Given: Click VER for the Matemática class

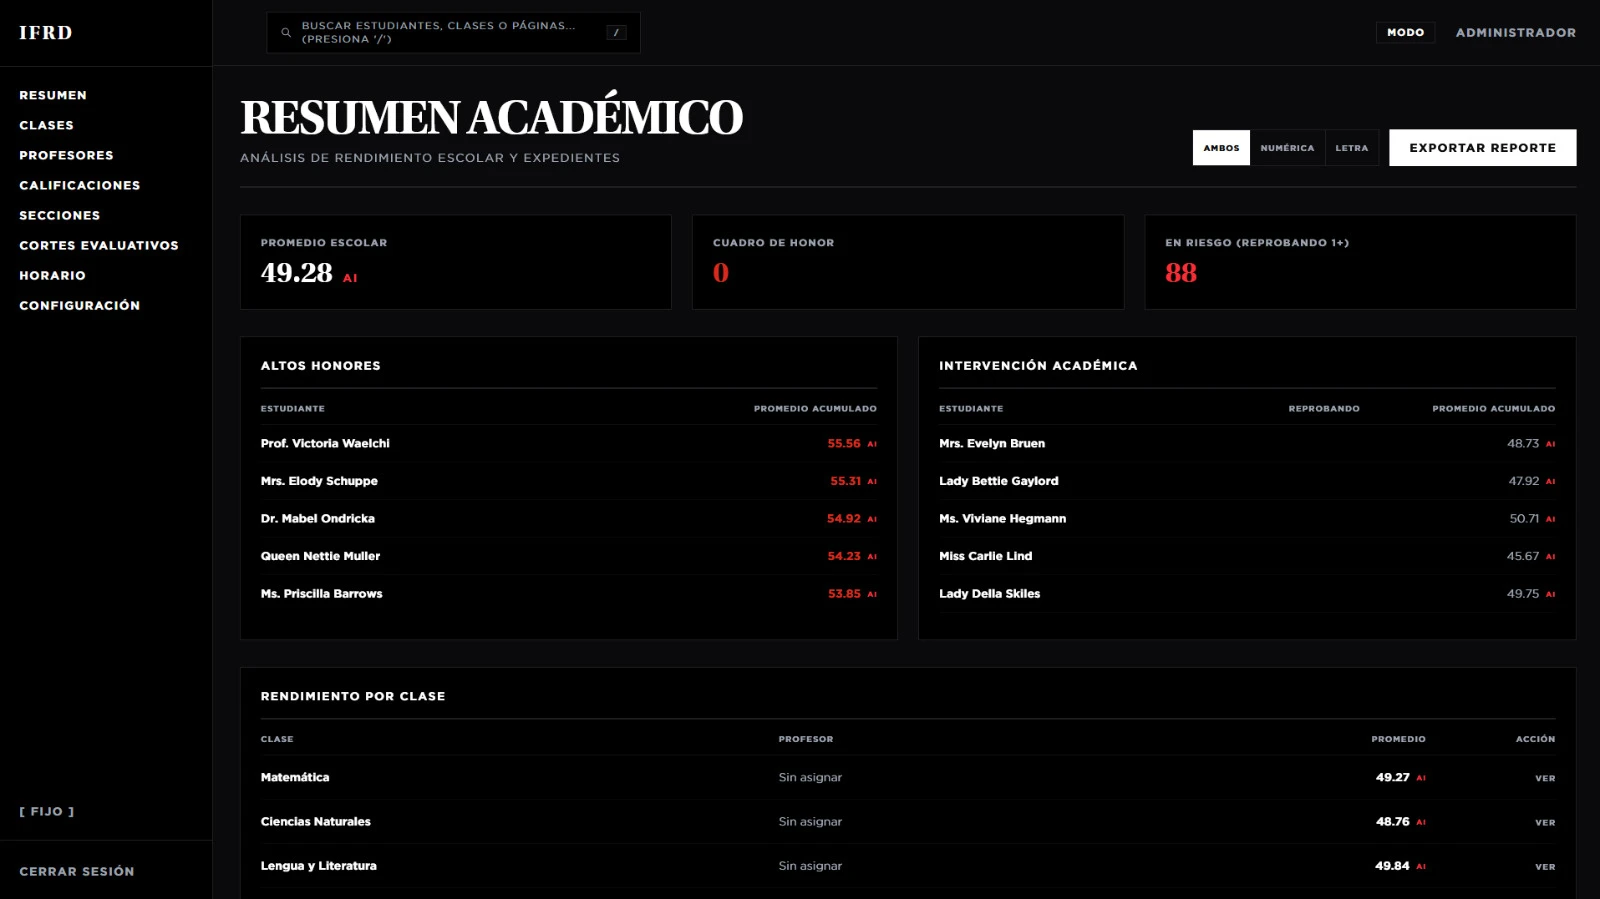Looking at the screenshot, I should click(1545, 778).
